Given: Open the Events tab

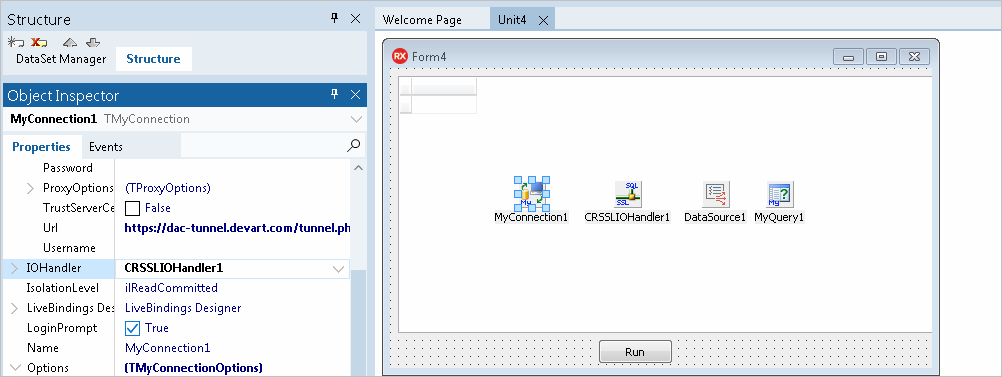Looking at the screenshot, I should tap(106, 147).
